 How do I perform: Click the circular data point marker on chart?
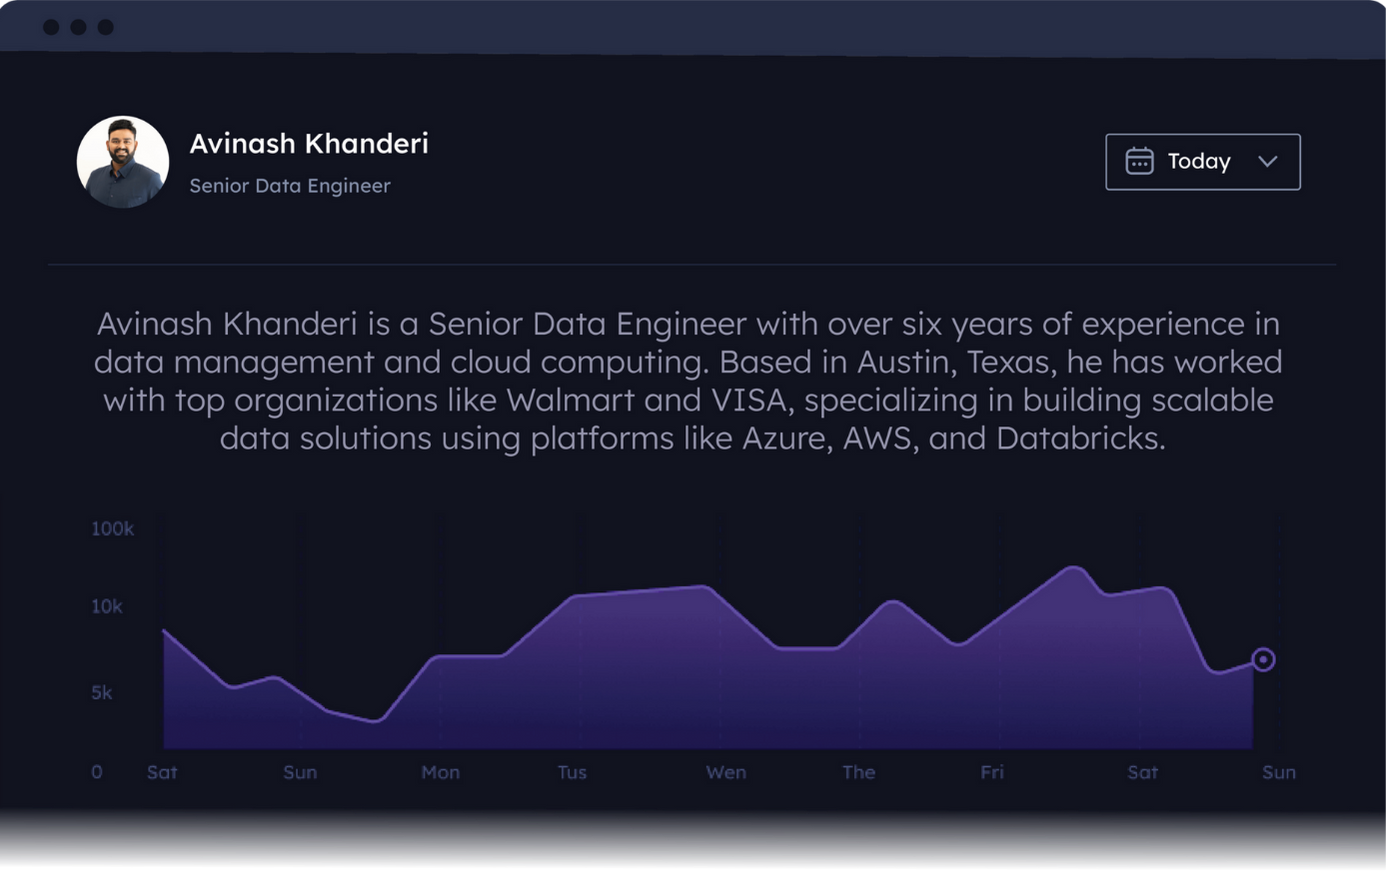point(1263,660)
